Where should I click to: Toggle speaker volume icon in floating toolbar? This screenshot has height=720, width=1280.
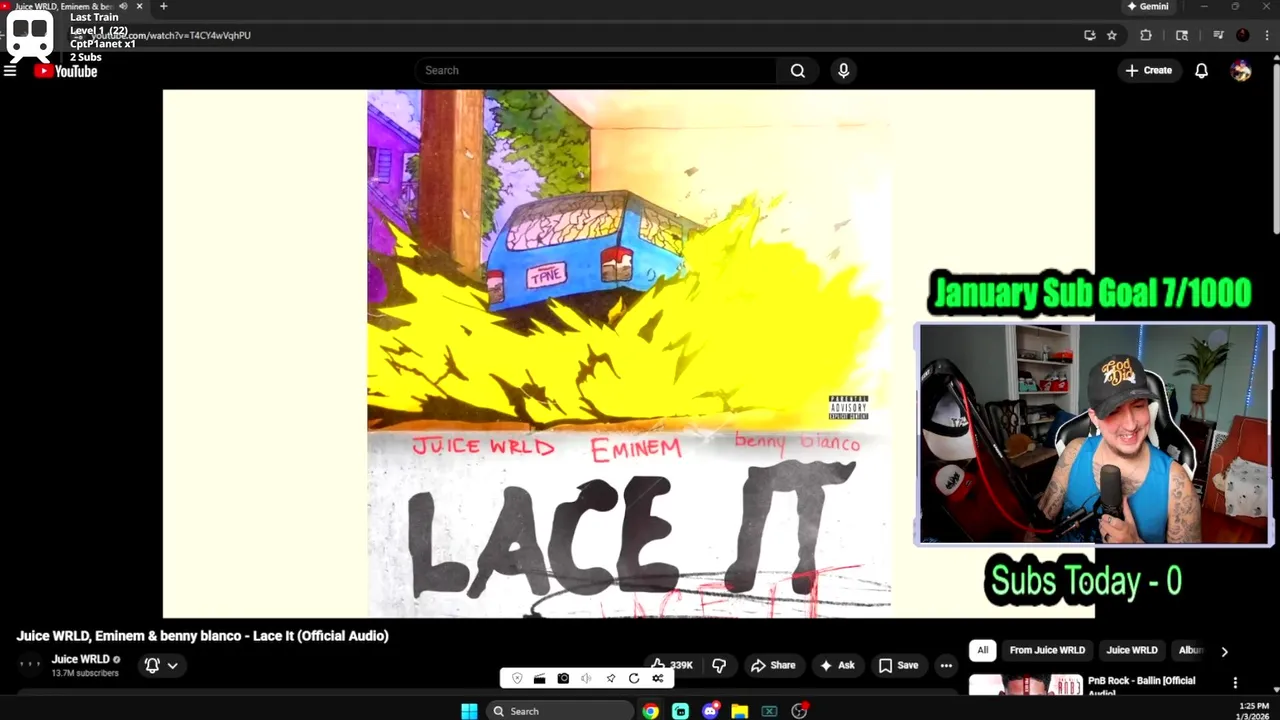[586, 678]
